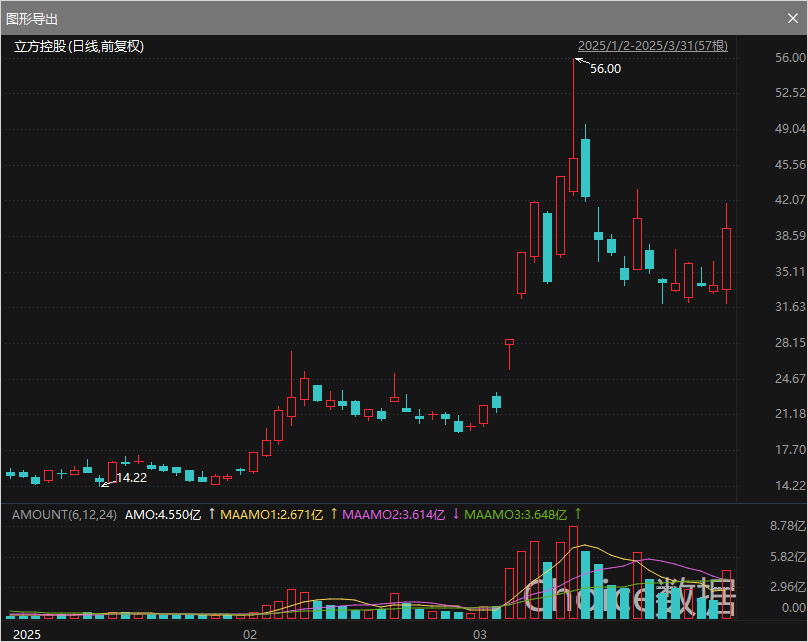Click the 14.22 low price label
Image resolution: width=808 pixels, height=642 pixels.
tap(131, 478)
